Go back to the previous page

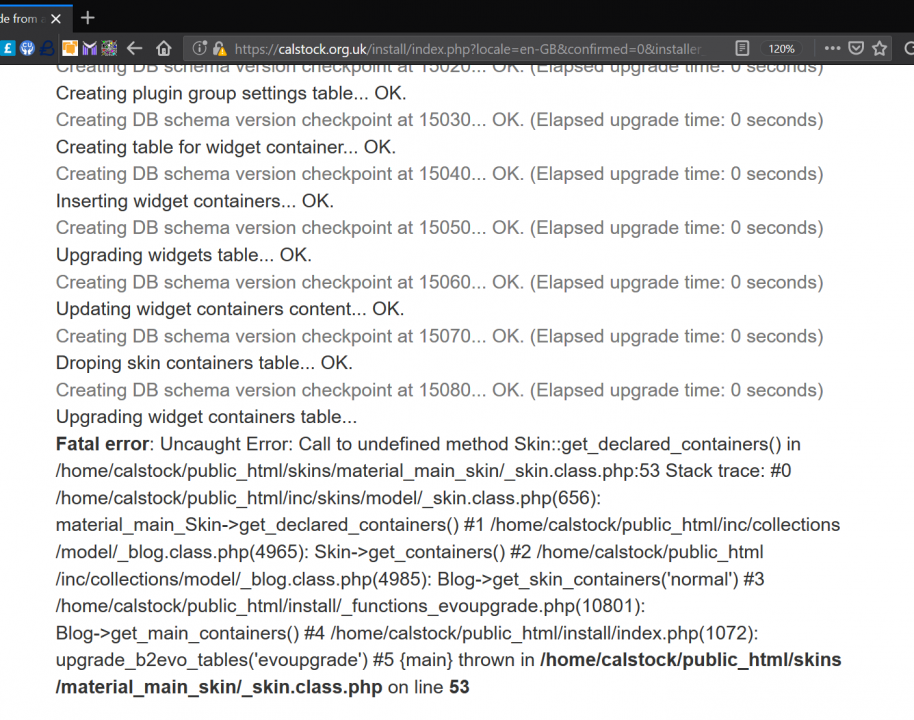(135, 48)
